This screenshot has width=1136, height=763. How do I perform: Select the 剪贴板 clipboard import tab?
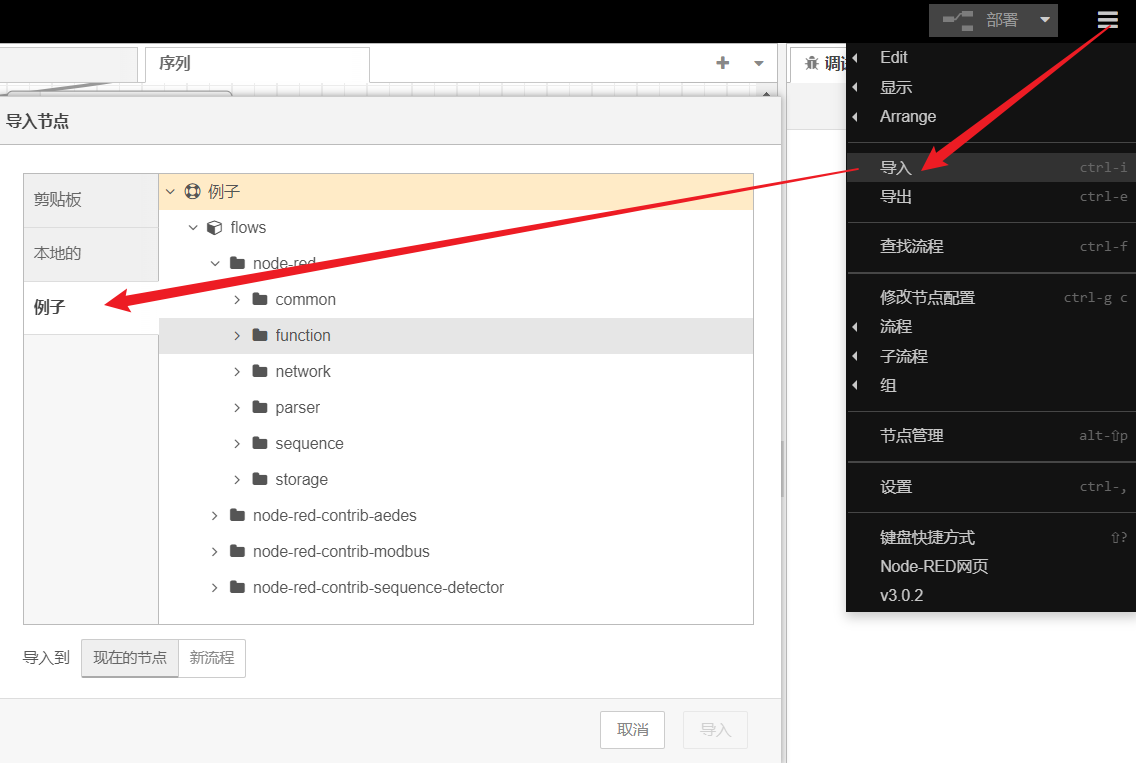[91, 200]
